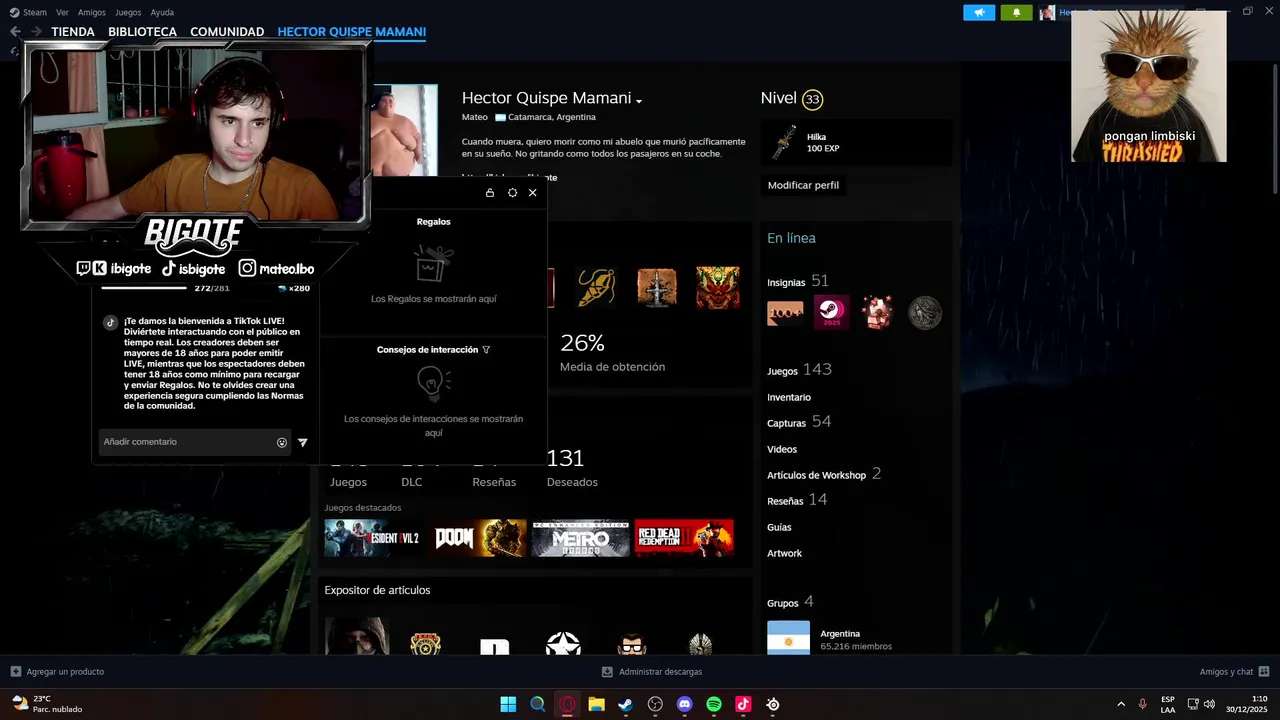1280x720 pixels.
Task: Open Inventario link
Action: tap(789, 397)
